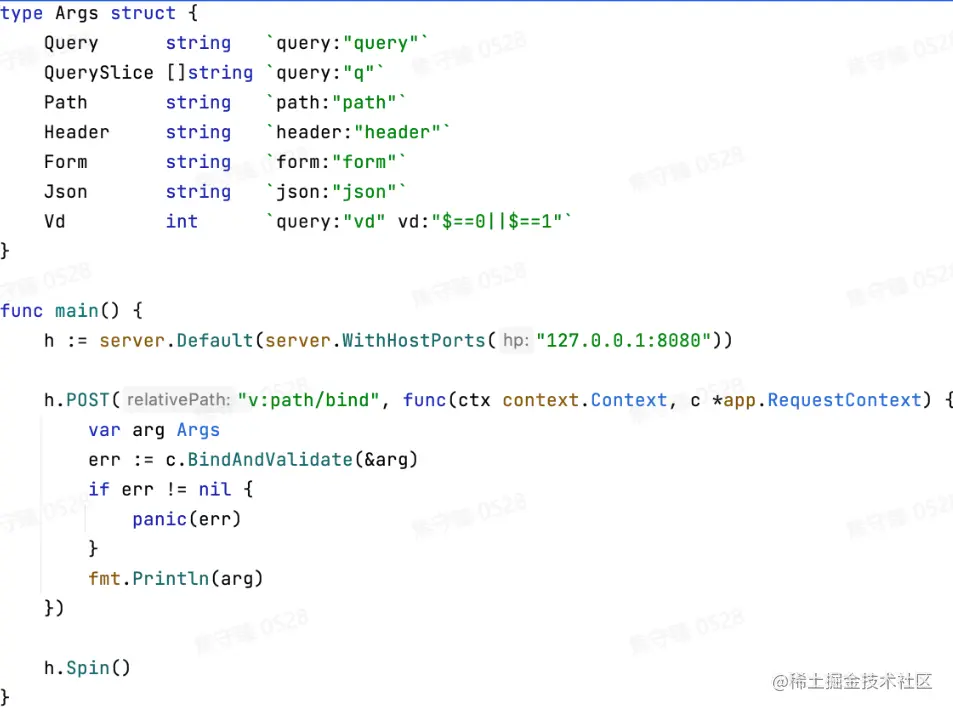Click the `path:"path"` tag

pos(335,102)
